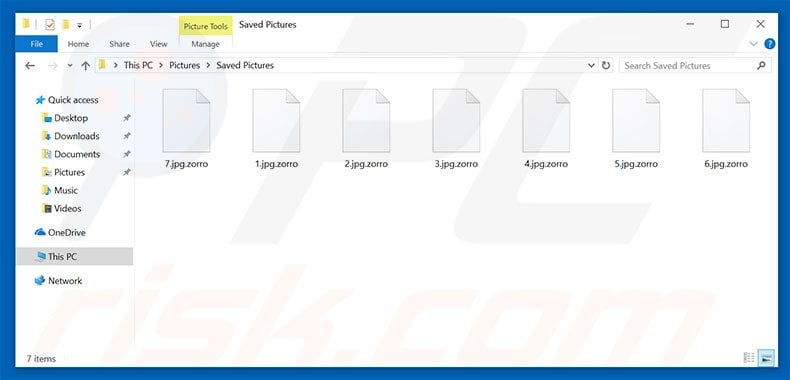This screenshot has width=790, height=380.
Task: Open Downloads in Quick access
Action: tap(76, 136)
